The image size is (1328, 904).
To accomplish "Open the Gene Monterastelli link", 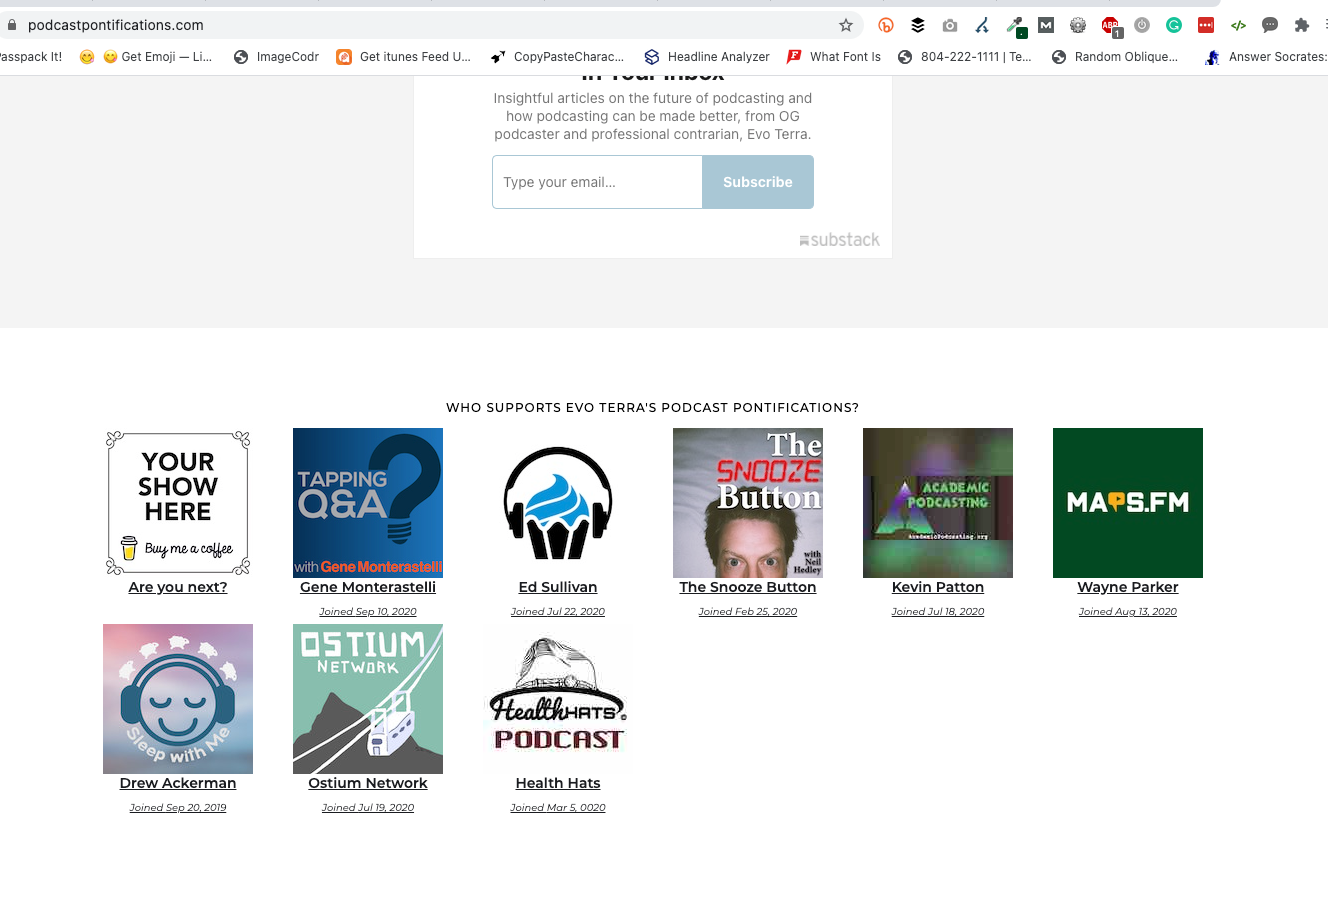I will coord(368,587).
